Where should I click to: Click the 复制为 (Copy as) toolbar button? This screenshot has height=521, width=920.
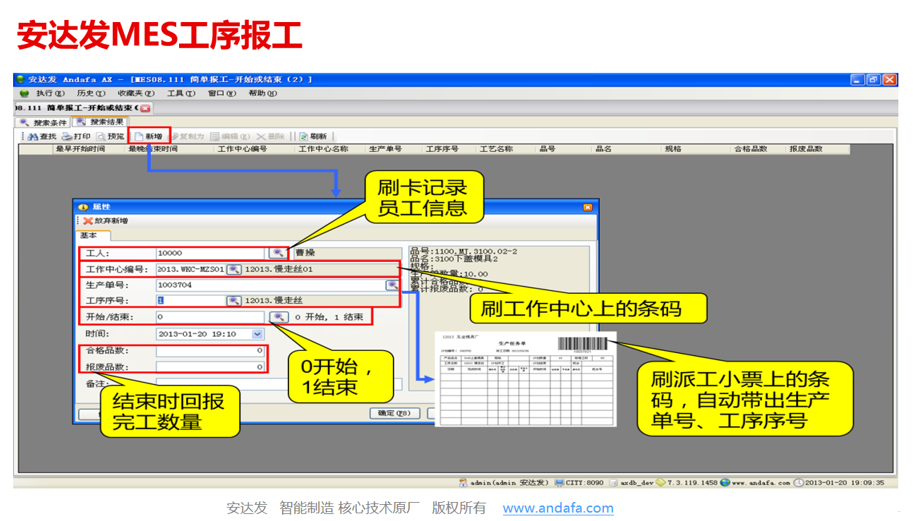coord(187,136)
